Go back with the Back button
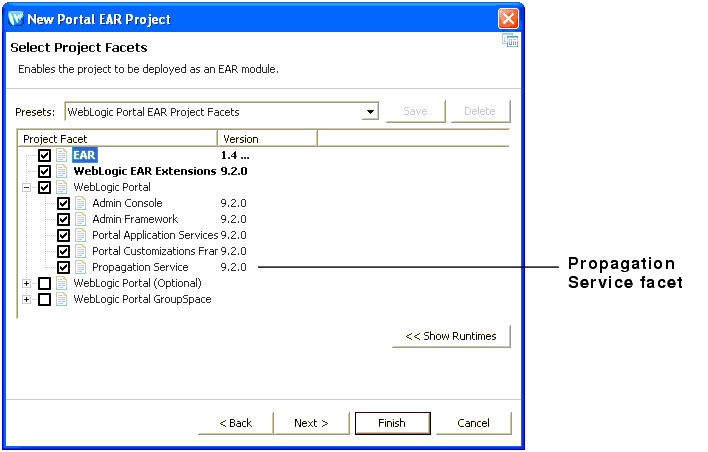The height and width of the screenshot is (452, 708). (235, 423)
